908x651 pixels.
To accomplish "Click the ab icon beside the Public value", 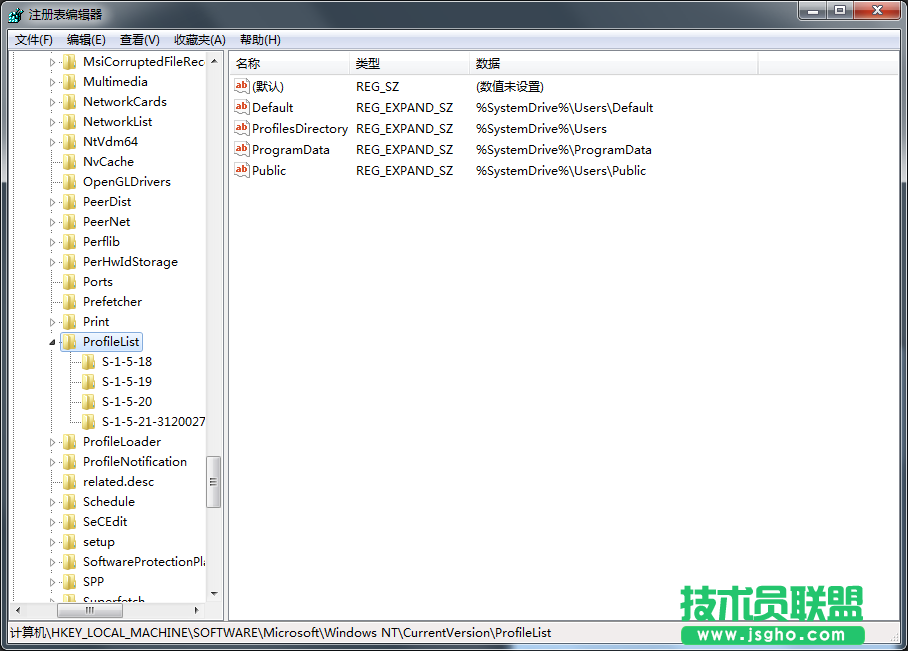I will [x=241, y=170].
